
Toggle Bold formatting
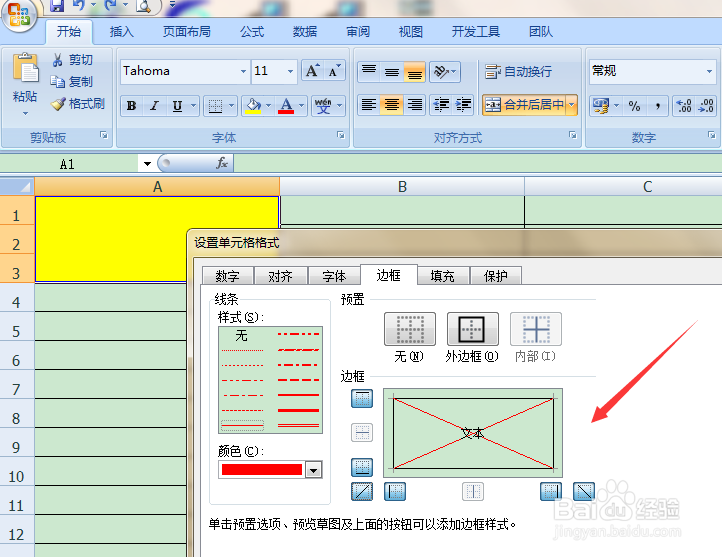point(131,106)
